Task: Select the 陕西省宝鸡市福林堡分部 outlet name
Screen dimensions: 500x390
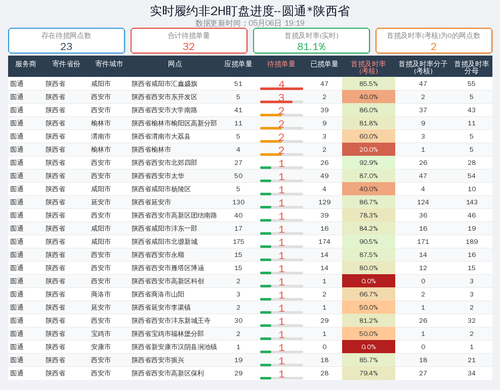Action: 168,334
